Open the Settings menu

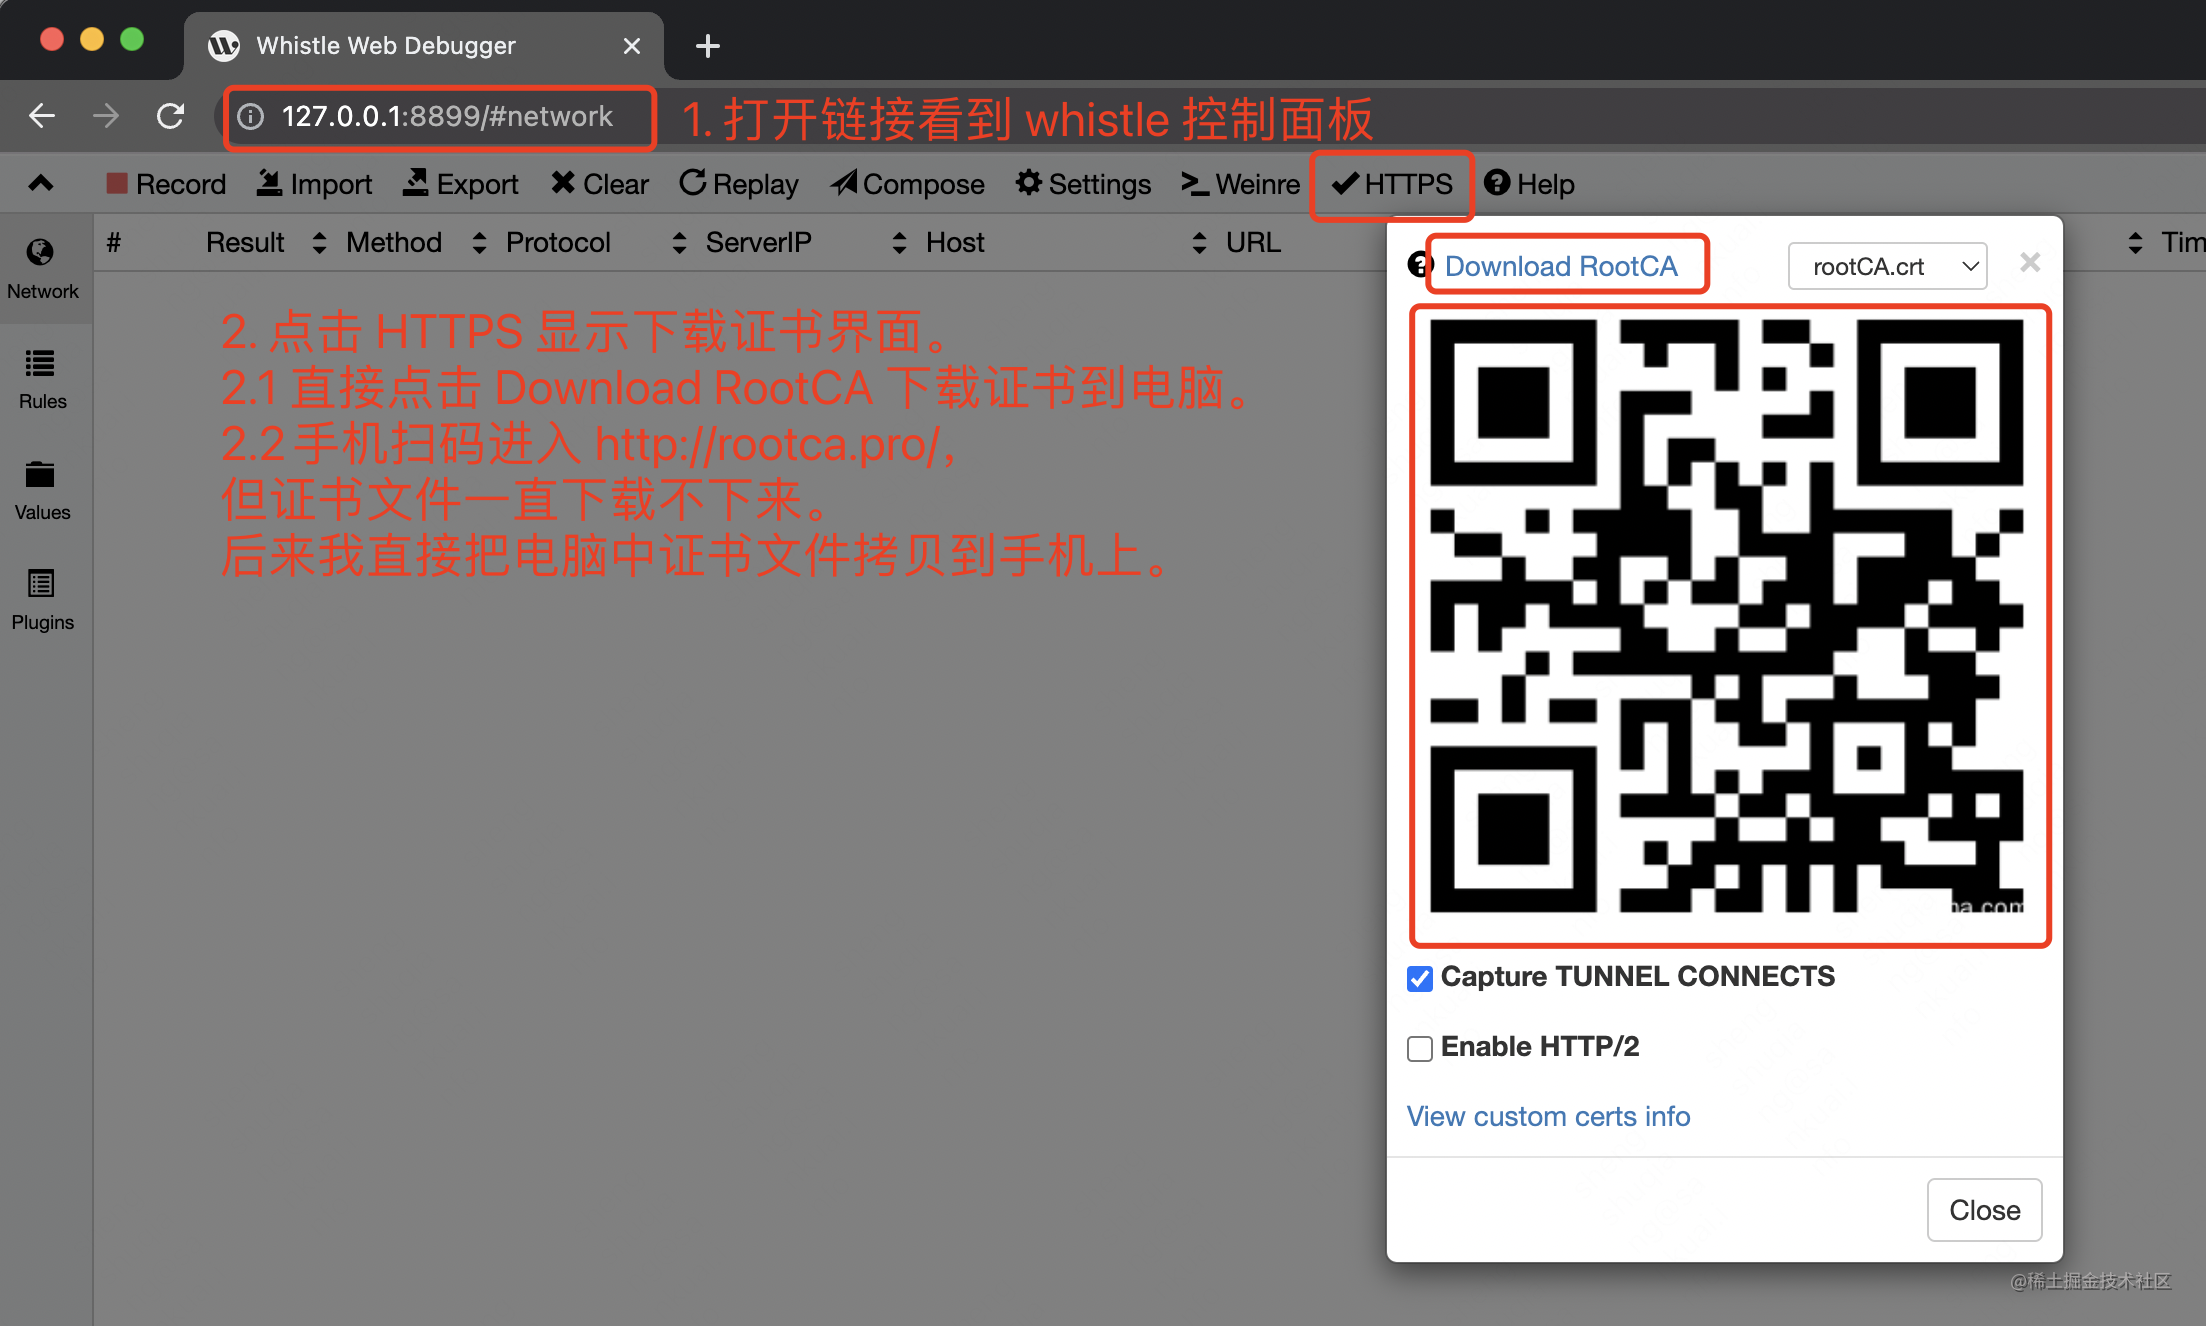[x=1083, y=184]
